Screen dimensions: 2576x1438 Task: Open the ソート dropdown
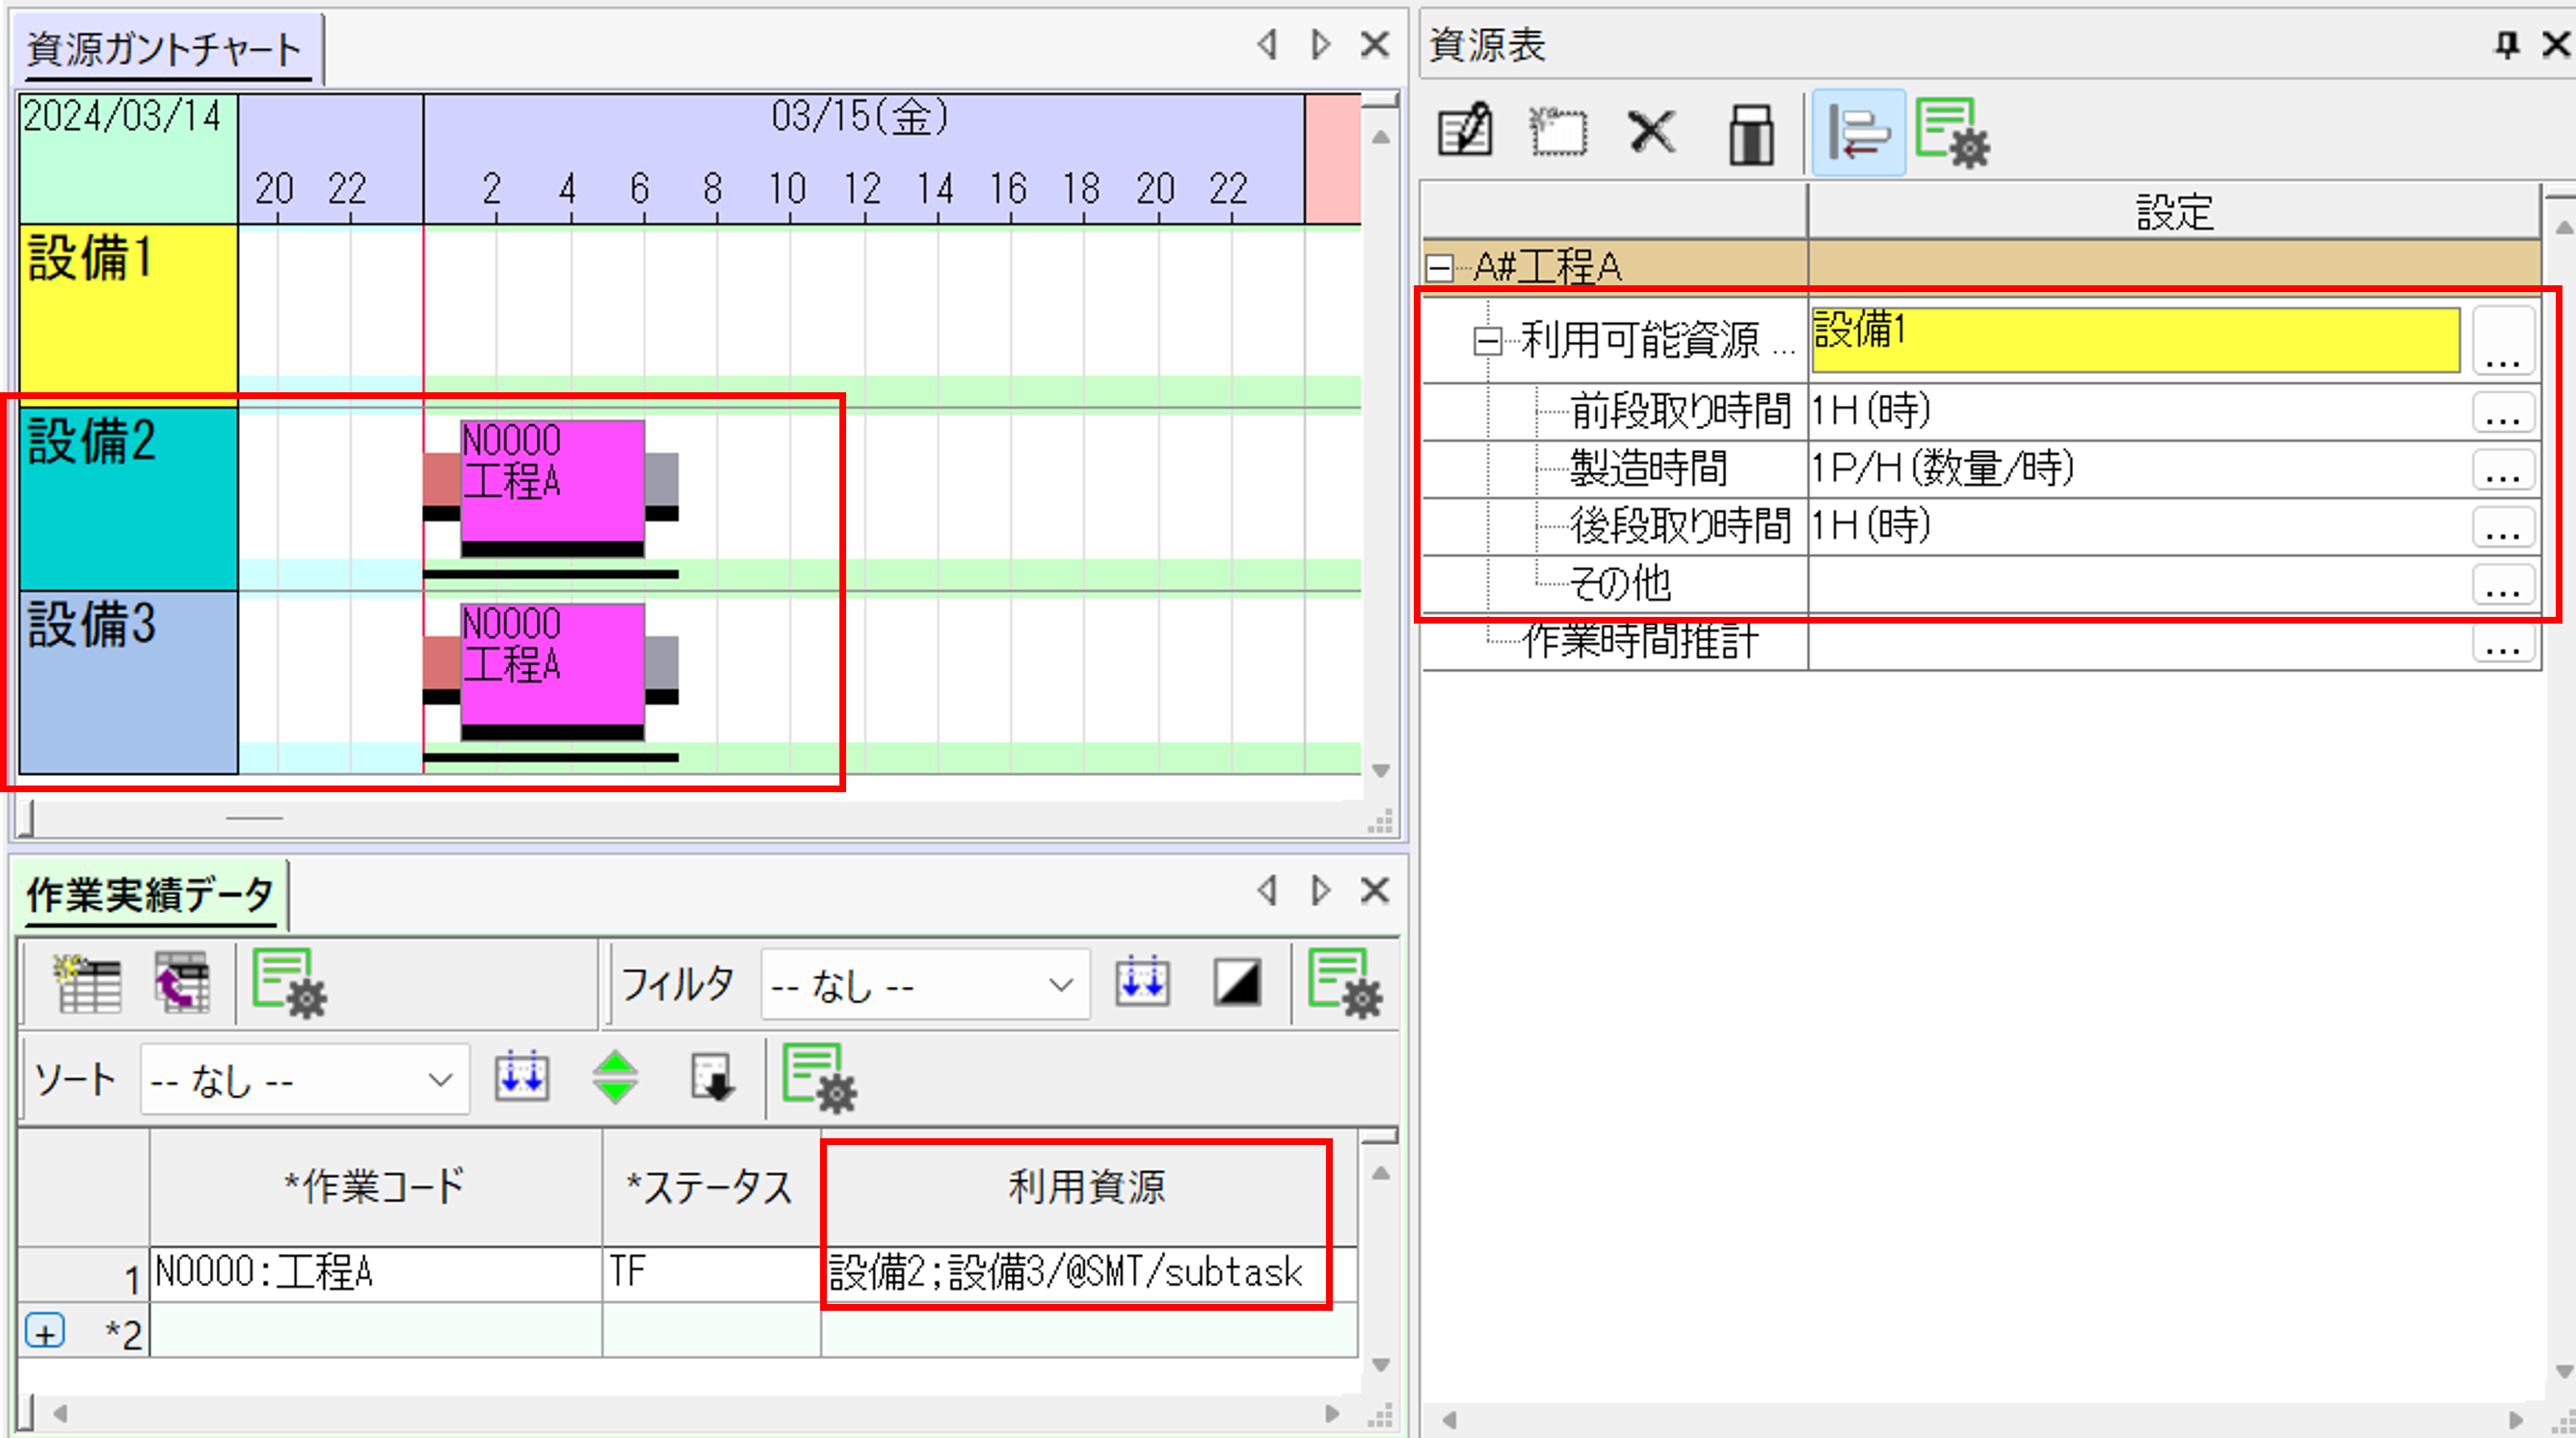439,1080
